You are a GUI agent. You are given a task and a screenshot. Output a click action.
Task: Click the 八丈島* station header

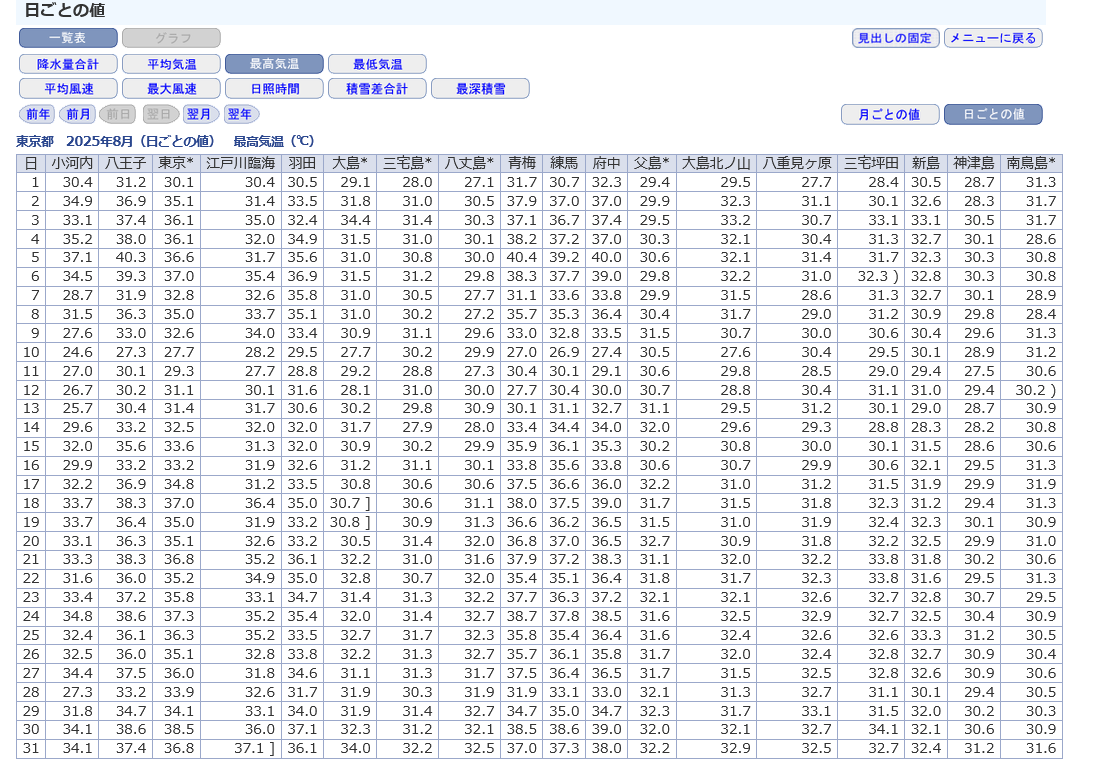point(469,163)
